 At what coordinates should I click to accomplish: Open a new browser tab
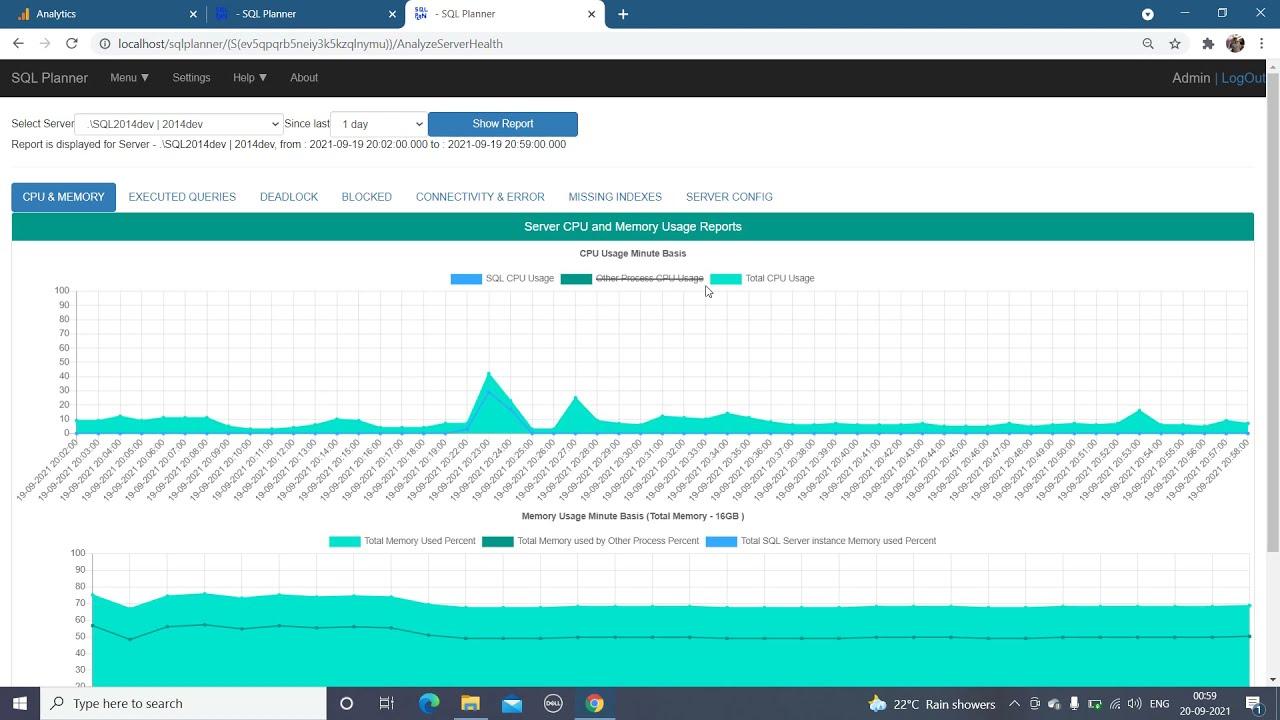click(x=623, y=14)
